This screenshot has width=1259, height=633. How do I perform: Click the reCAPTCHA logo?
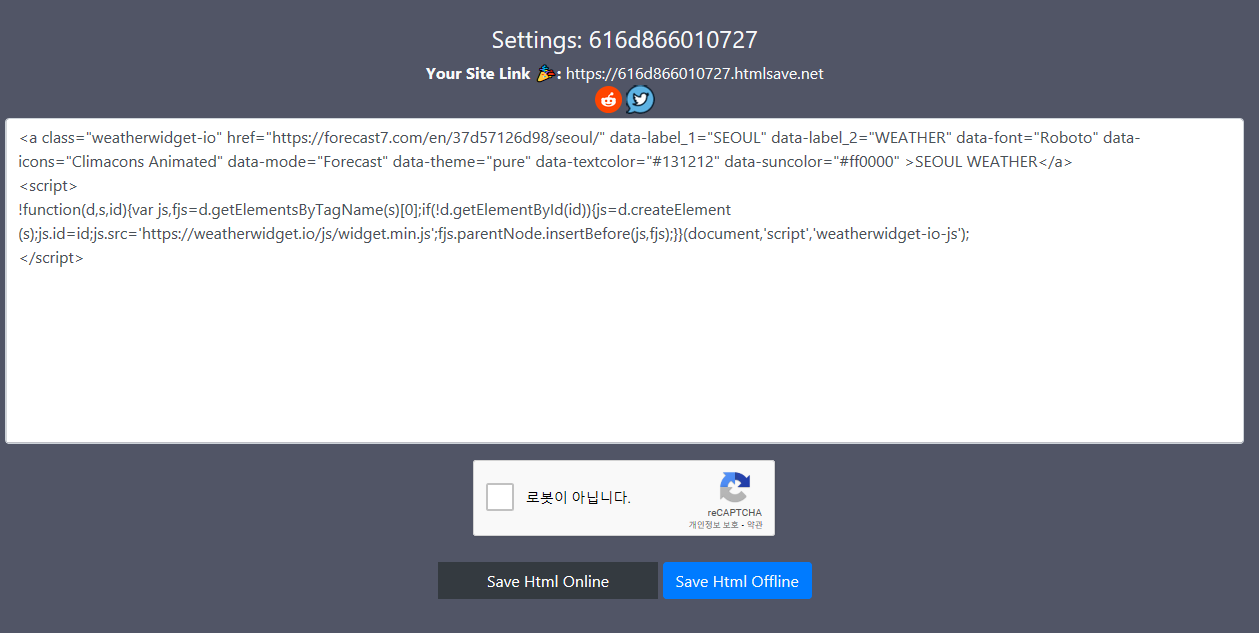[x=734, y=488]
